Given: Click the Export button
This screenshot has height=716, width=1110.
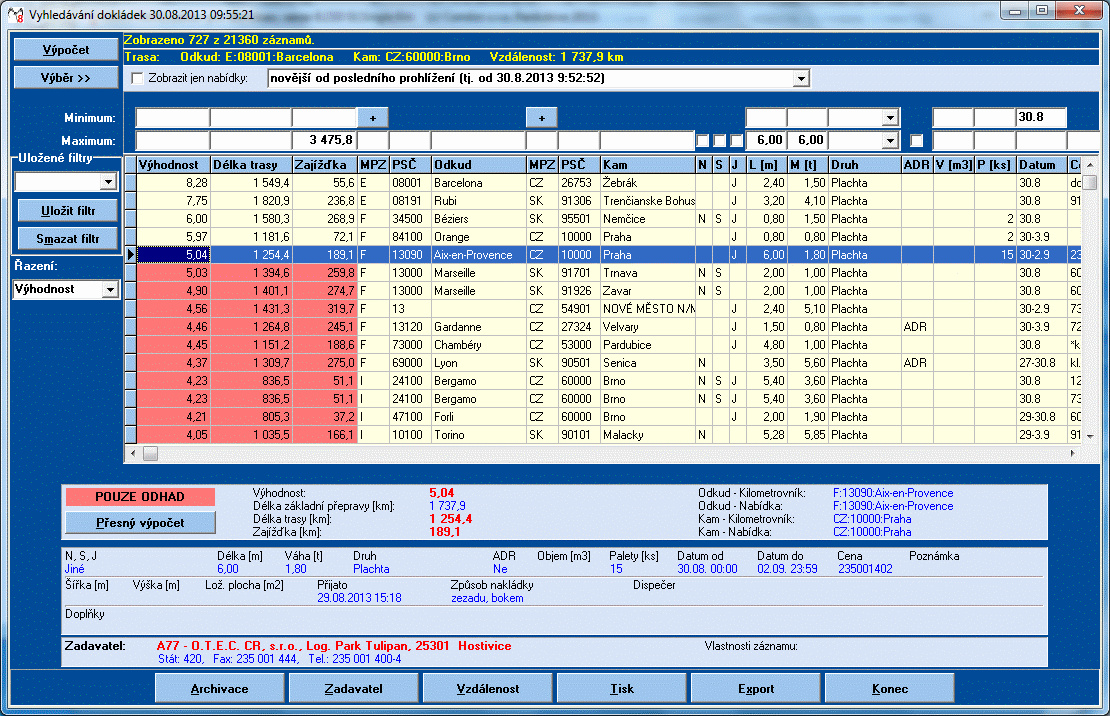Looking at the screenshot, I should click(756, 689).
